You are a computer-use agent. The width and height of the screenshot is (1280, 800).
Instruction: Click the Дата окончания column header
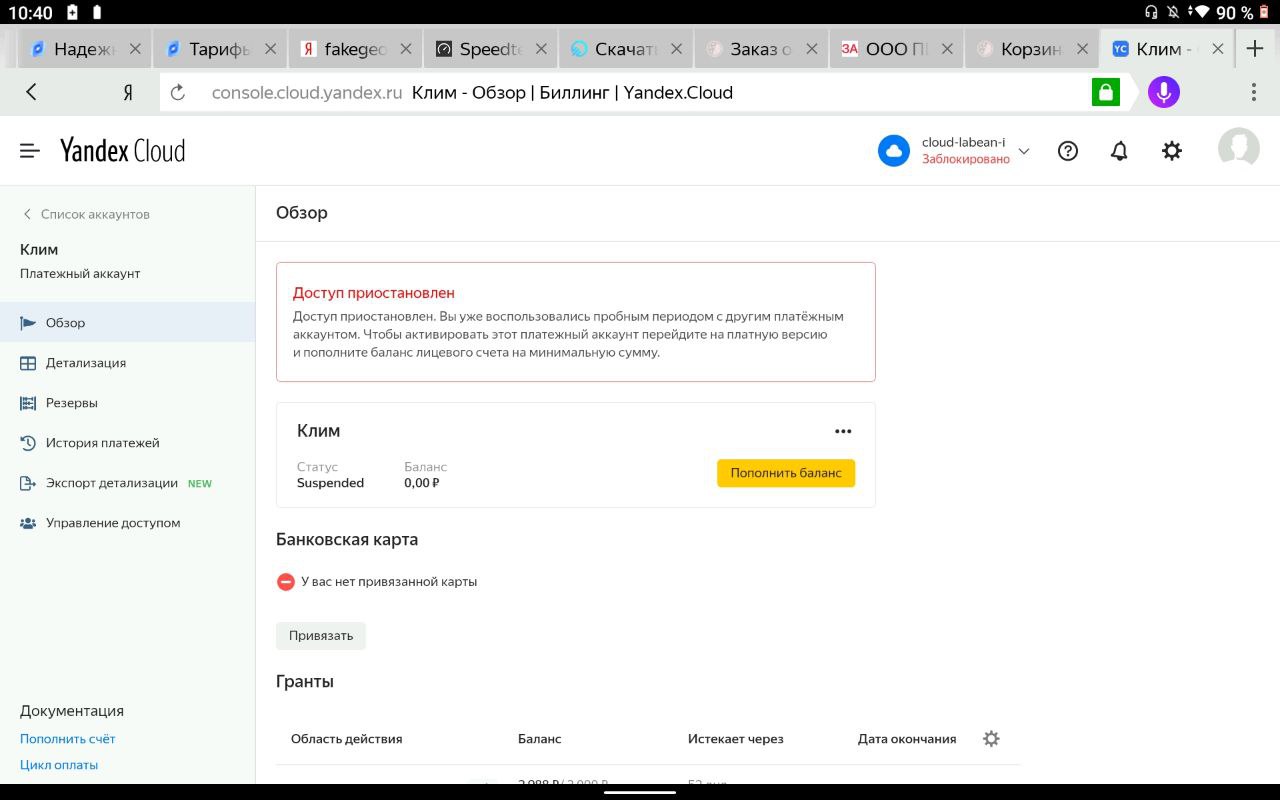[907, 739]
